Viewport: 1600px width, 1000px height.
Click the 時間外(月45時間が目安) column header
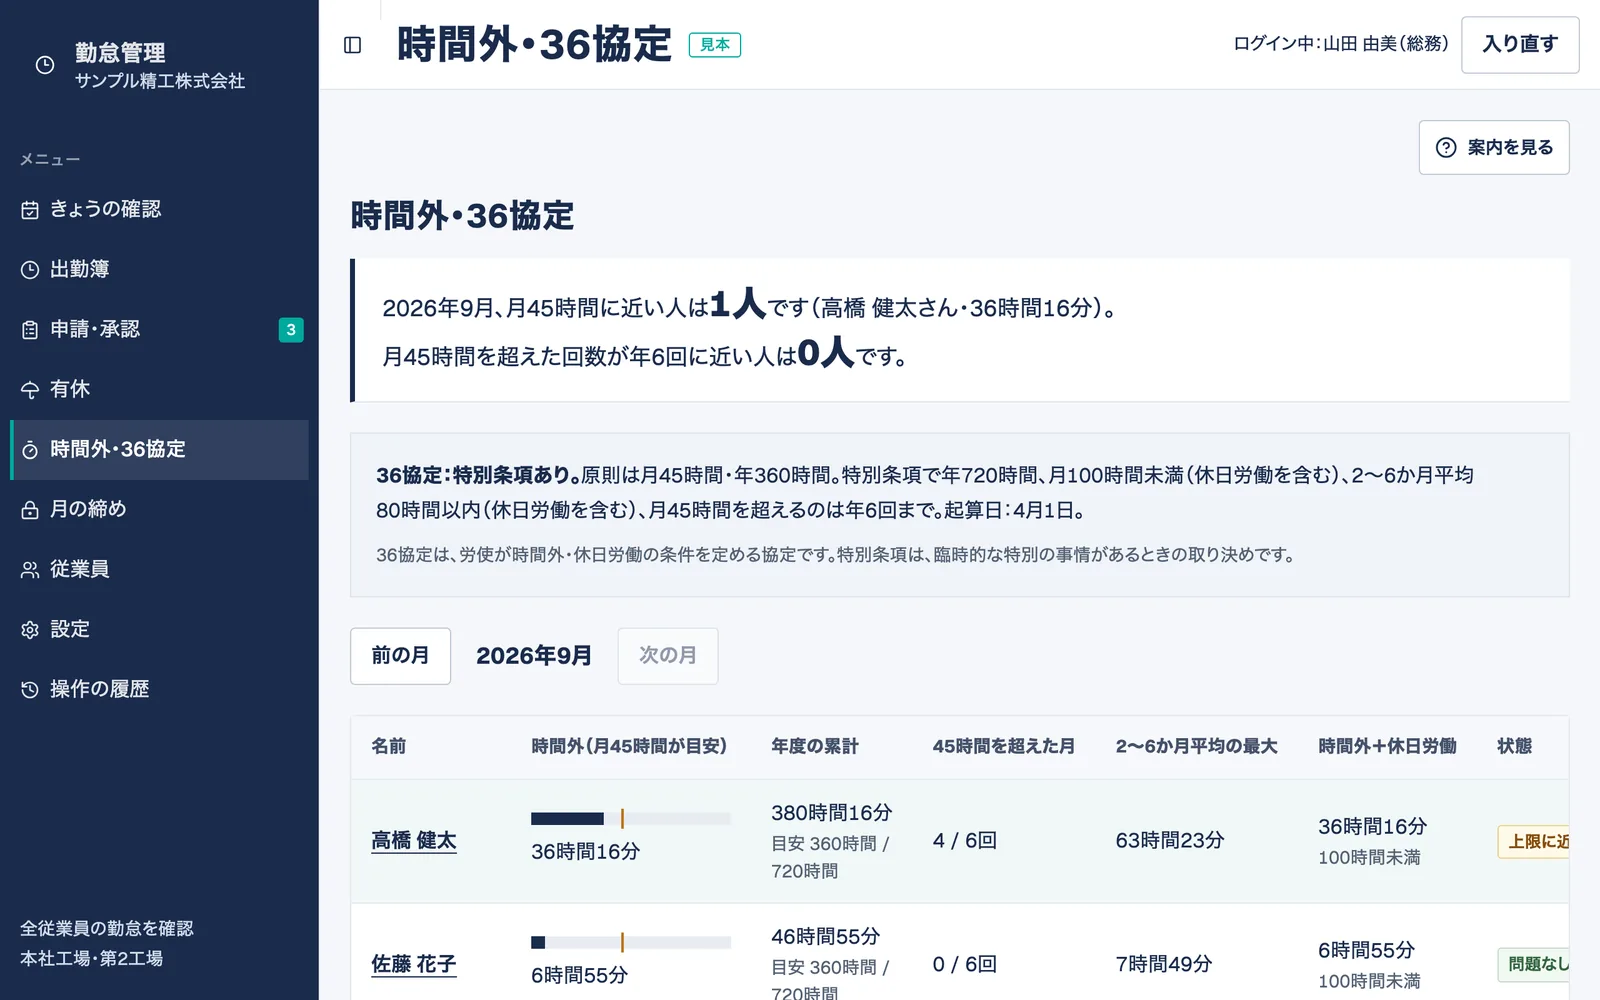coord(629,747)
